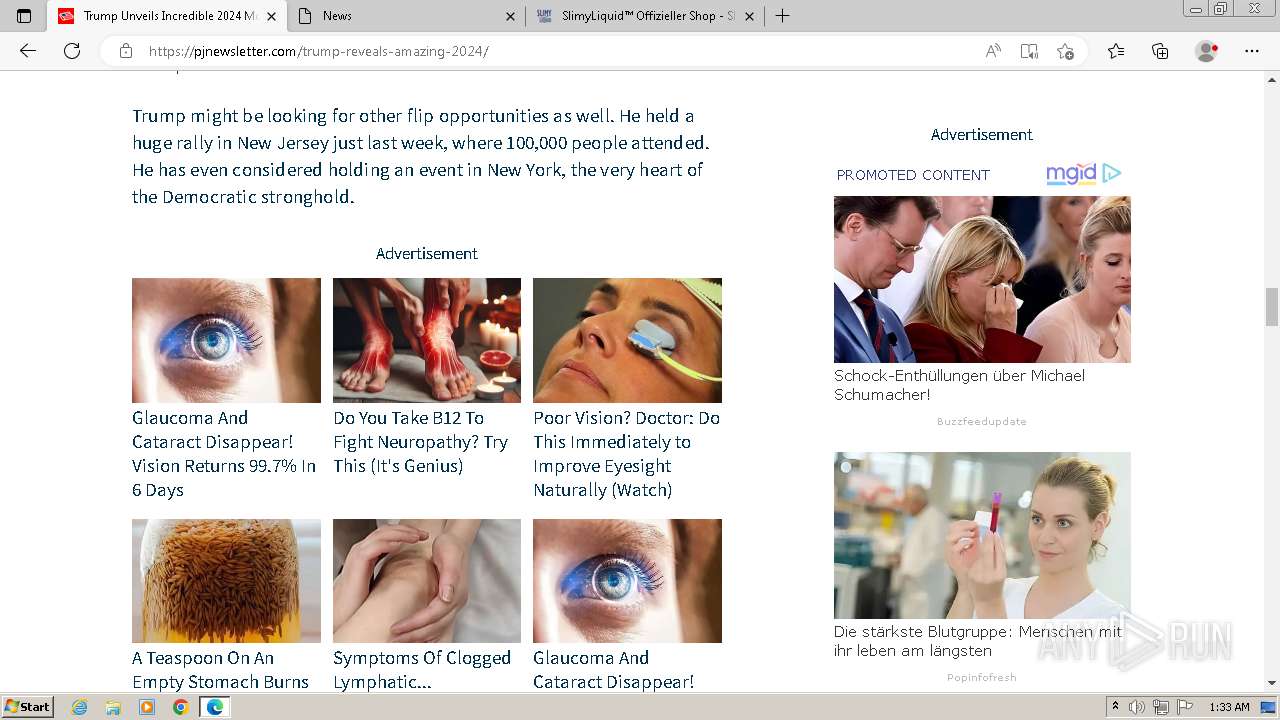The width and height of the screenshot is (1280, 720).
Task: Switch to the News tab
Action: [x=407, y=16]
